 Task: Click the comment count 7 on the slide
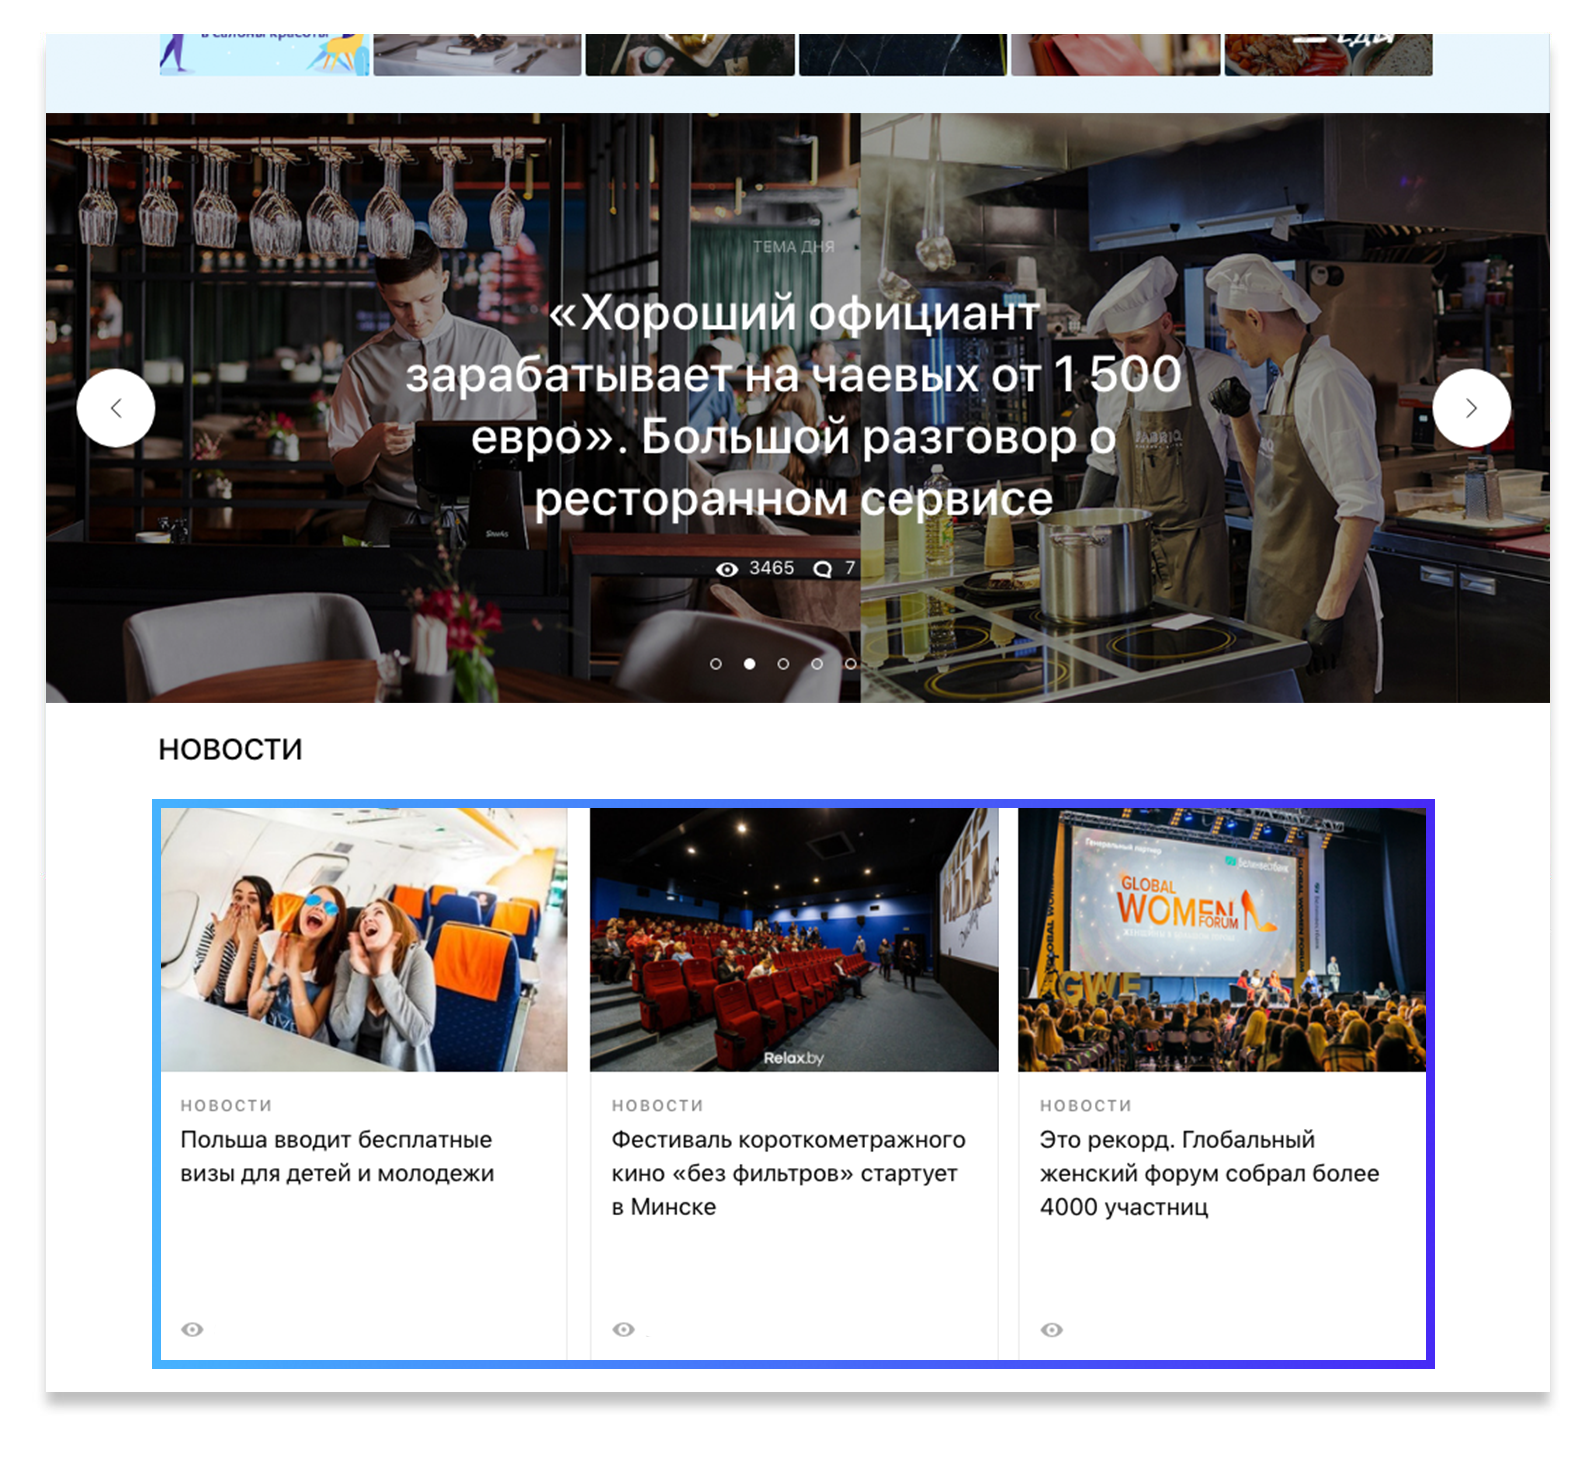click(850, 568)
